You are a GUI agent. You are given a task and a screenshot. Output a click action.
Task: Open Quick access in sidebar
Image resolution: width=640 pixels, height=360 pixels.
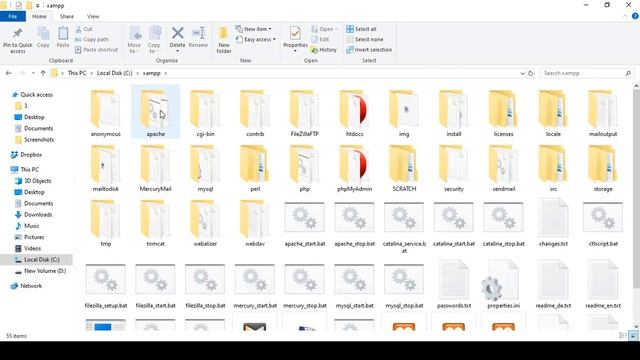coord(36,95)
